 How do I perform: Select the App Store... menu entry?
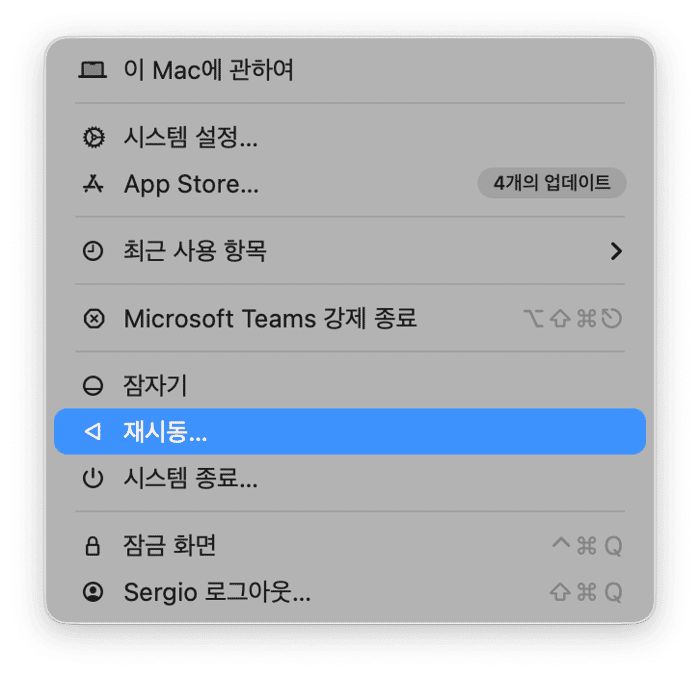pyautogui.click(x=191, y=184)
